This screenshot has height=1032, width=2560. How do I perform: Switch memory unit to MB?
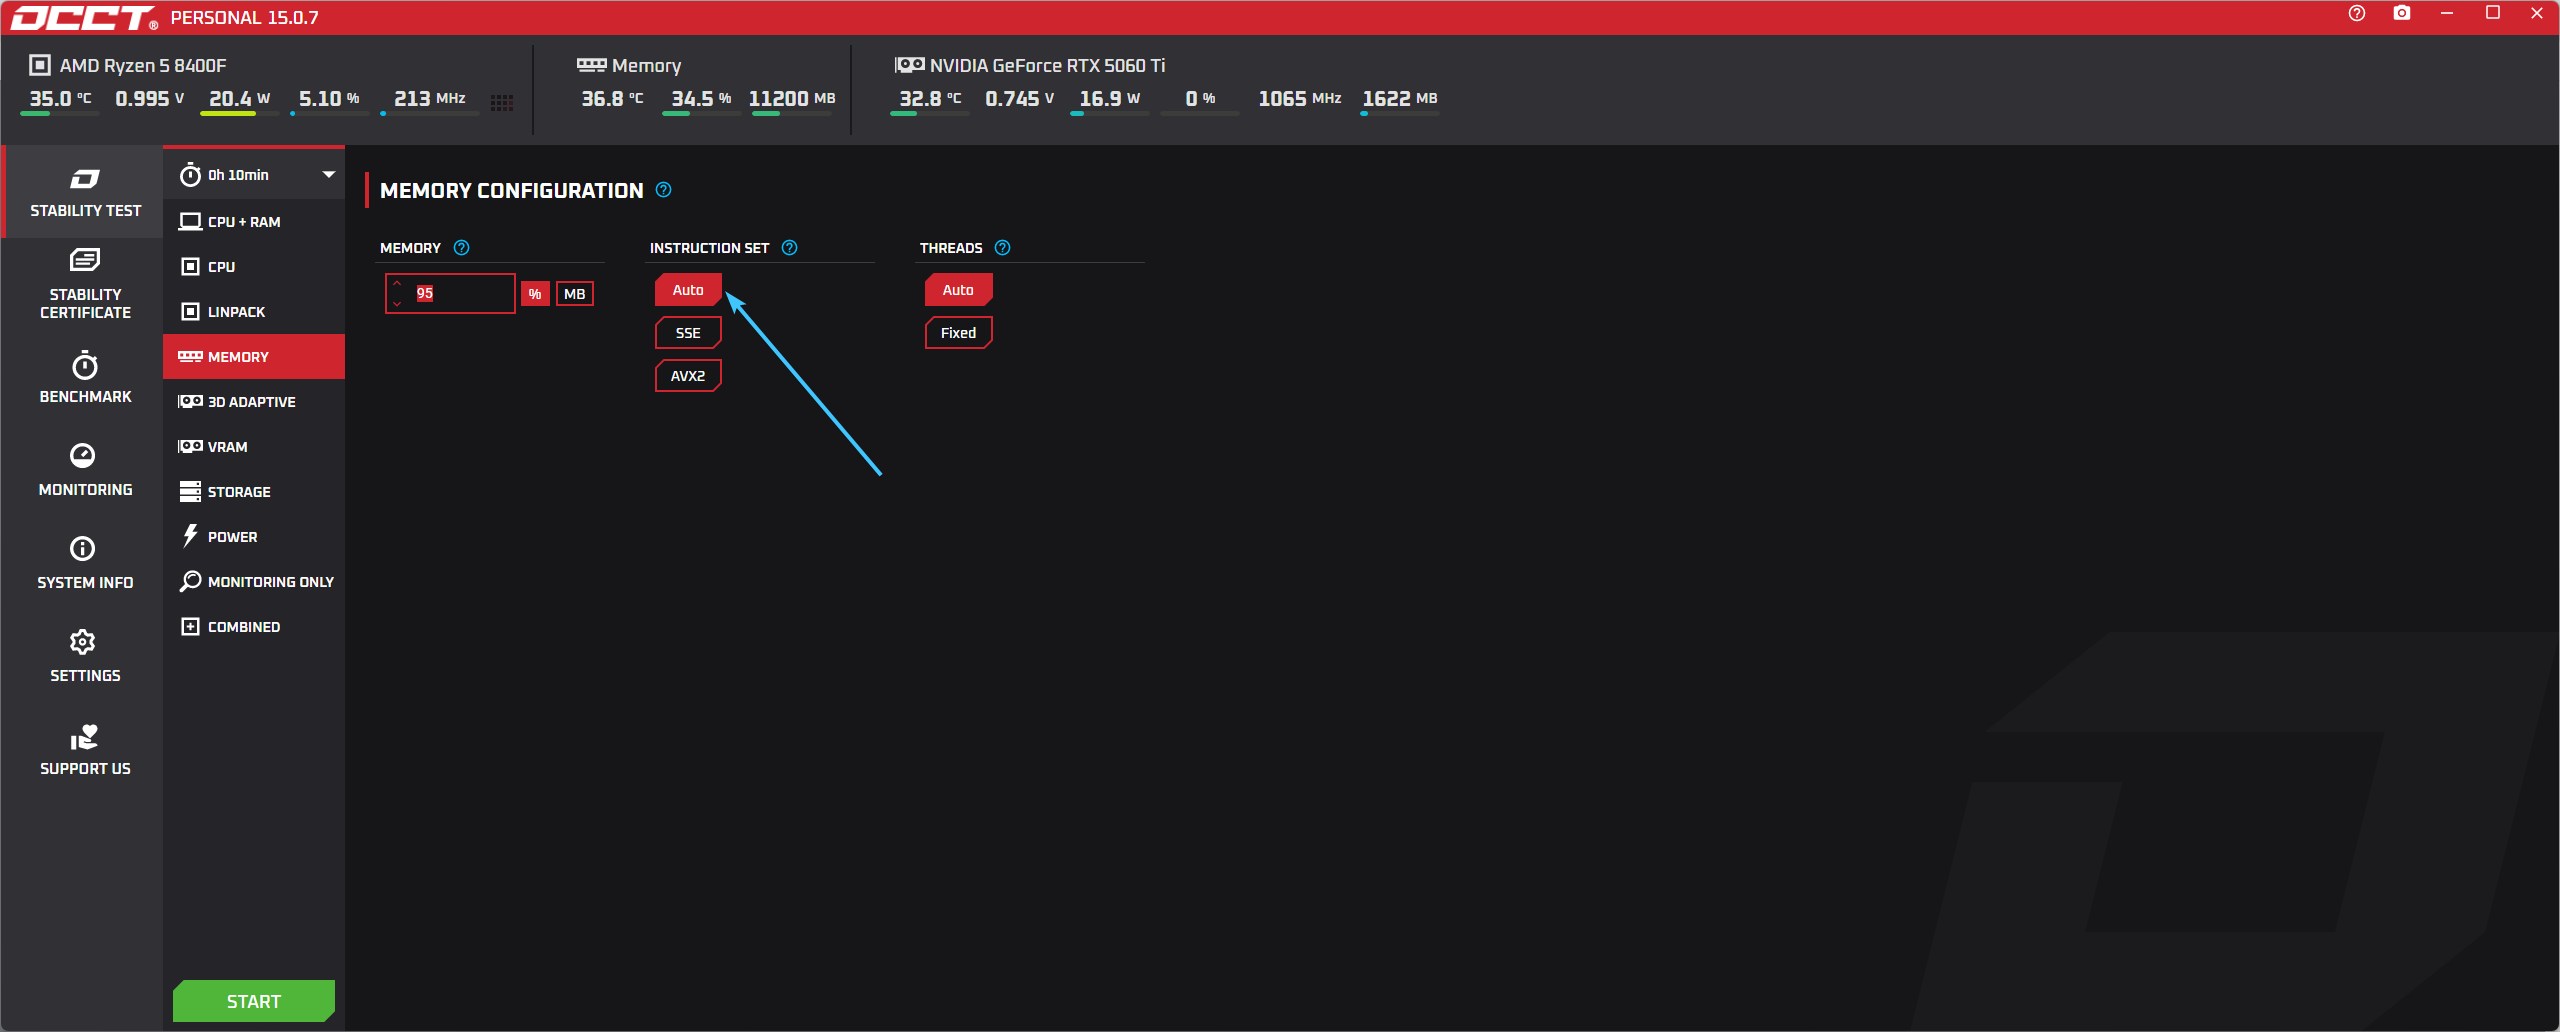574,294
